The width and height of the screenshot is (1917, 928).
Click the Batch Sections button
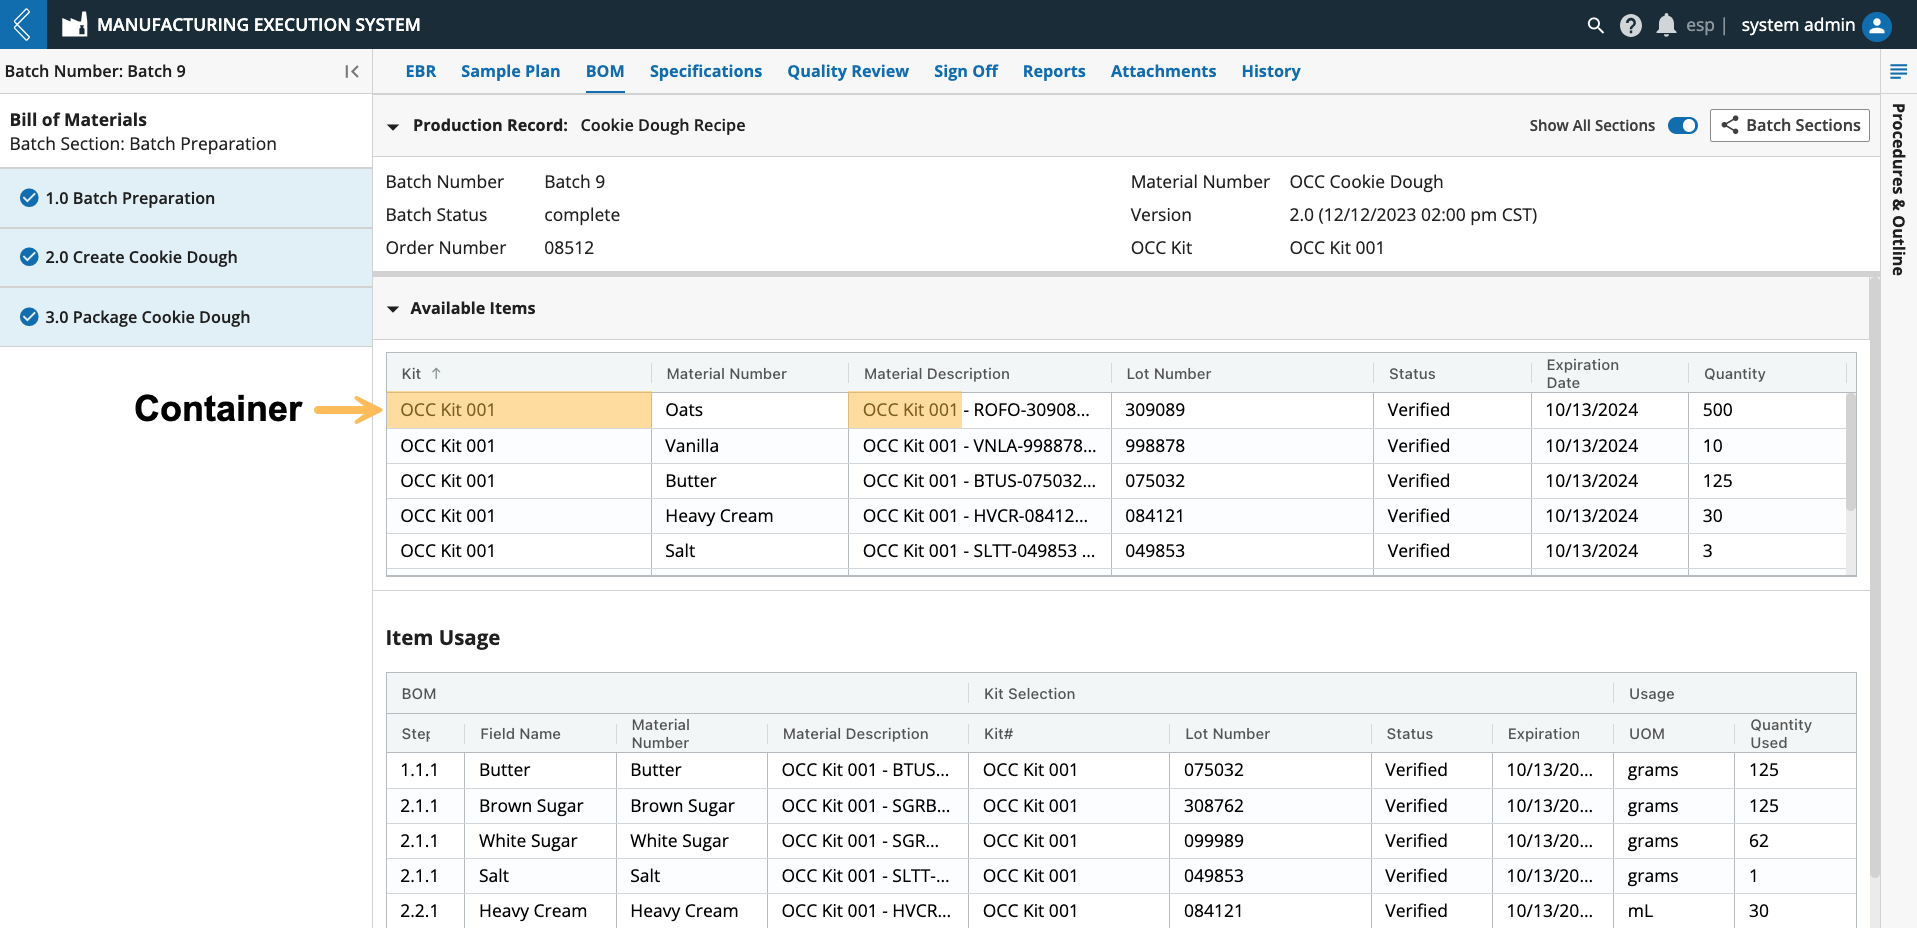[x=1790, y=125]
